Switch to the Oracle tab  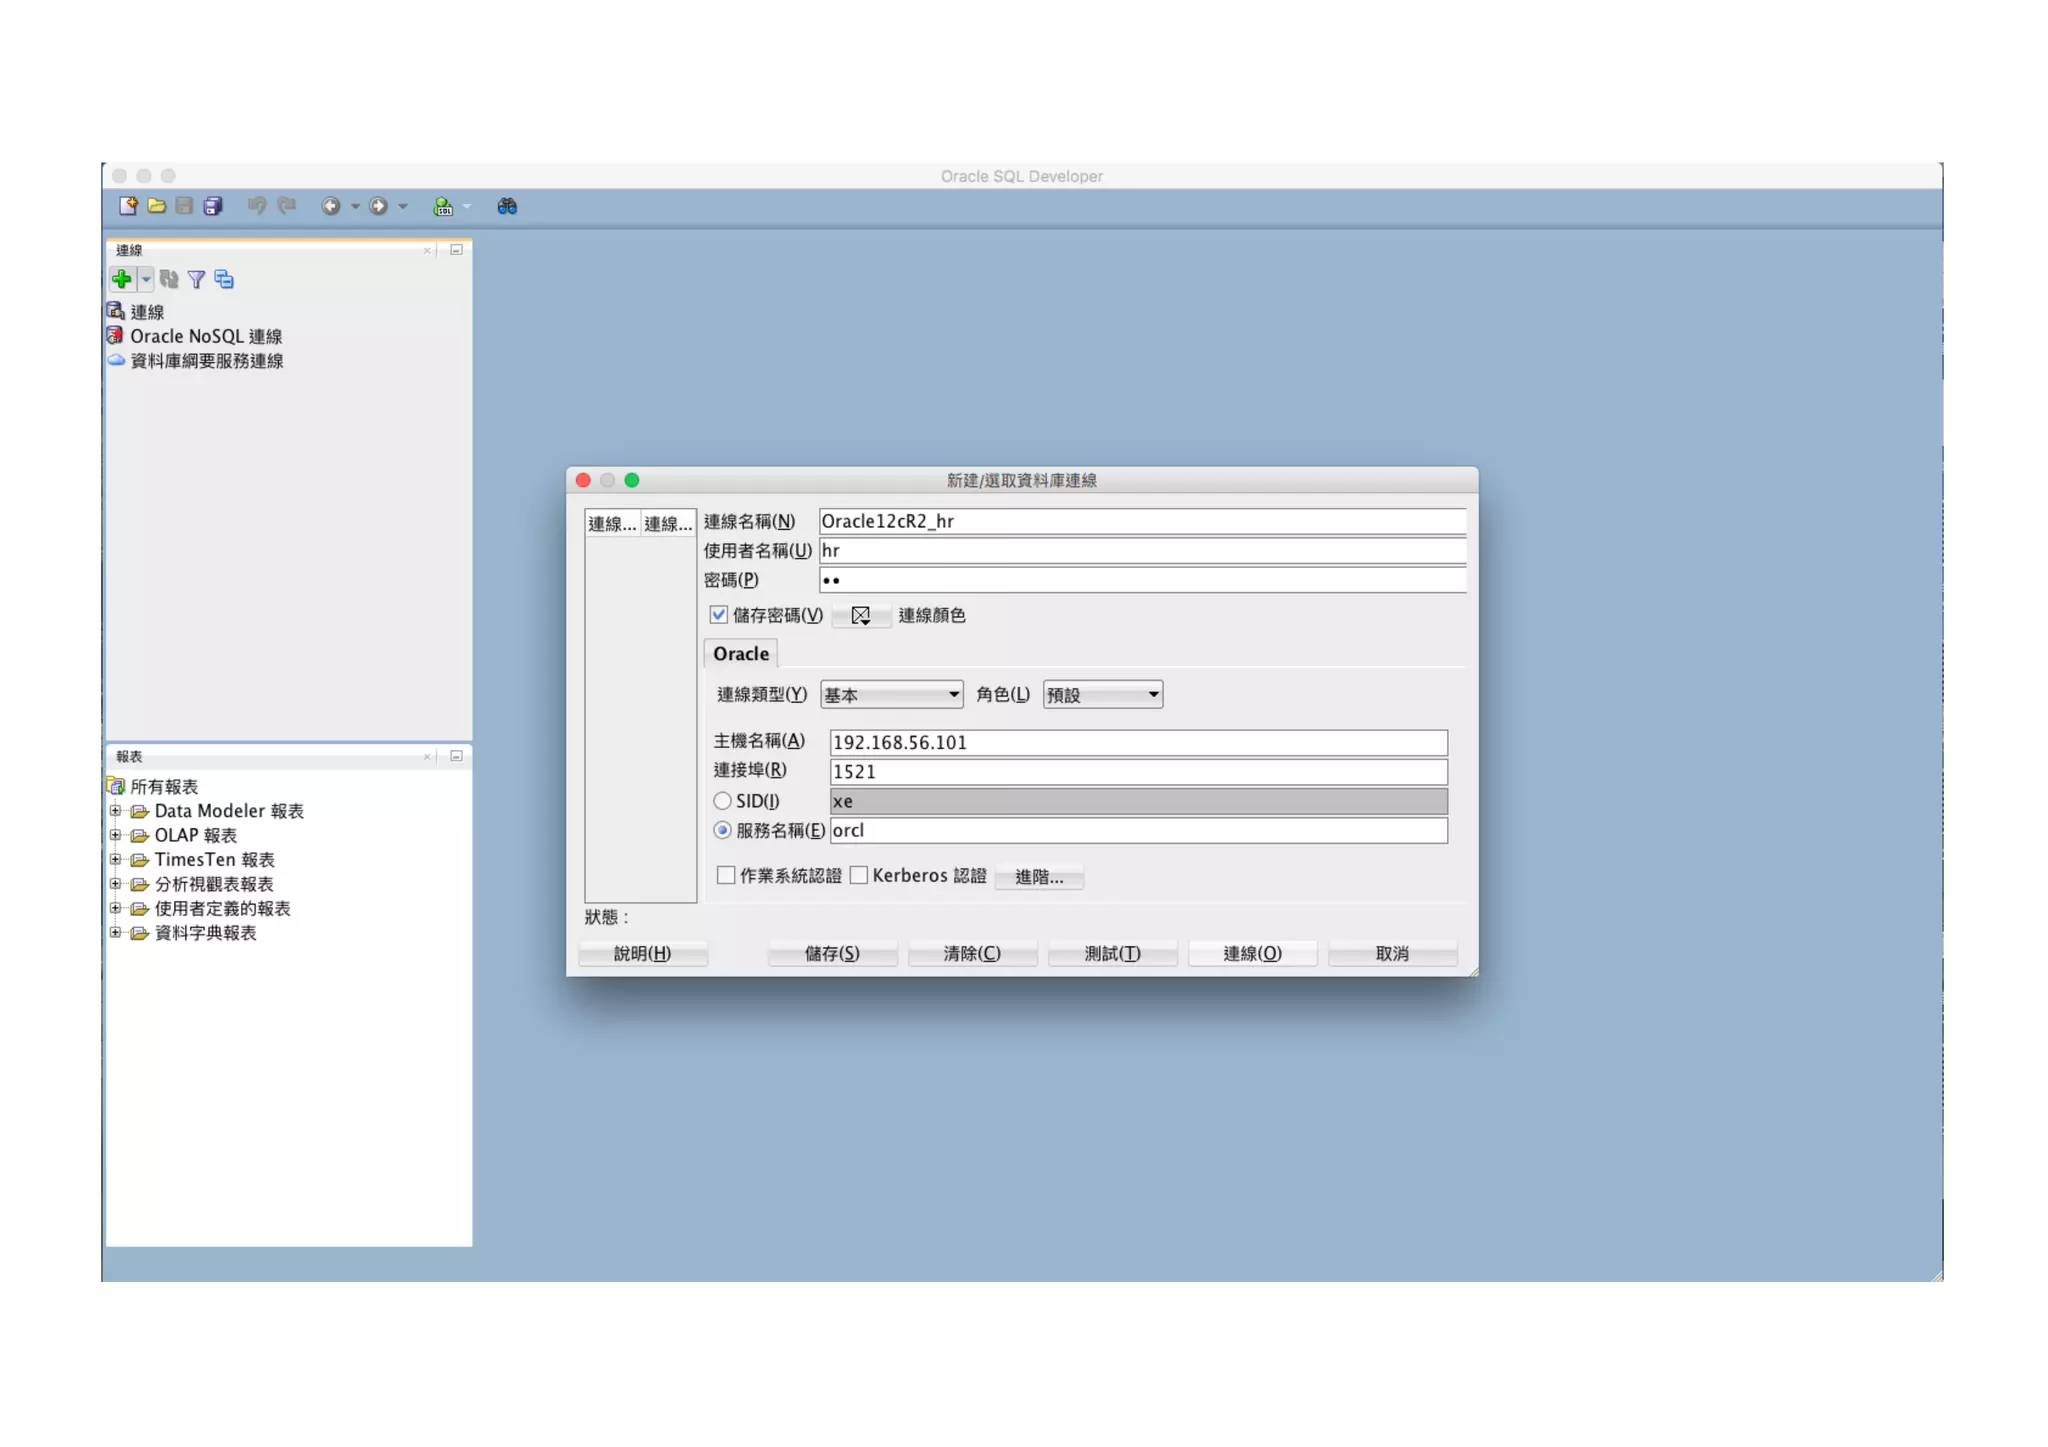point(741,653)
